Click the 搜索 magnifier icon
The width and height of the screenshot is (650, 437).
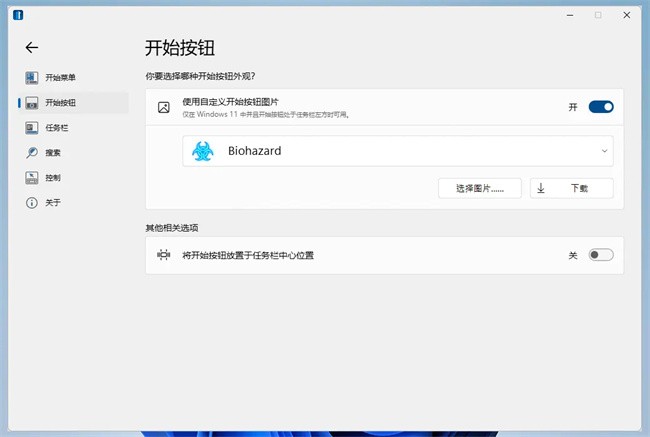tap(32, 153)
